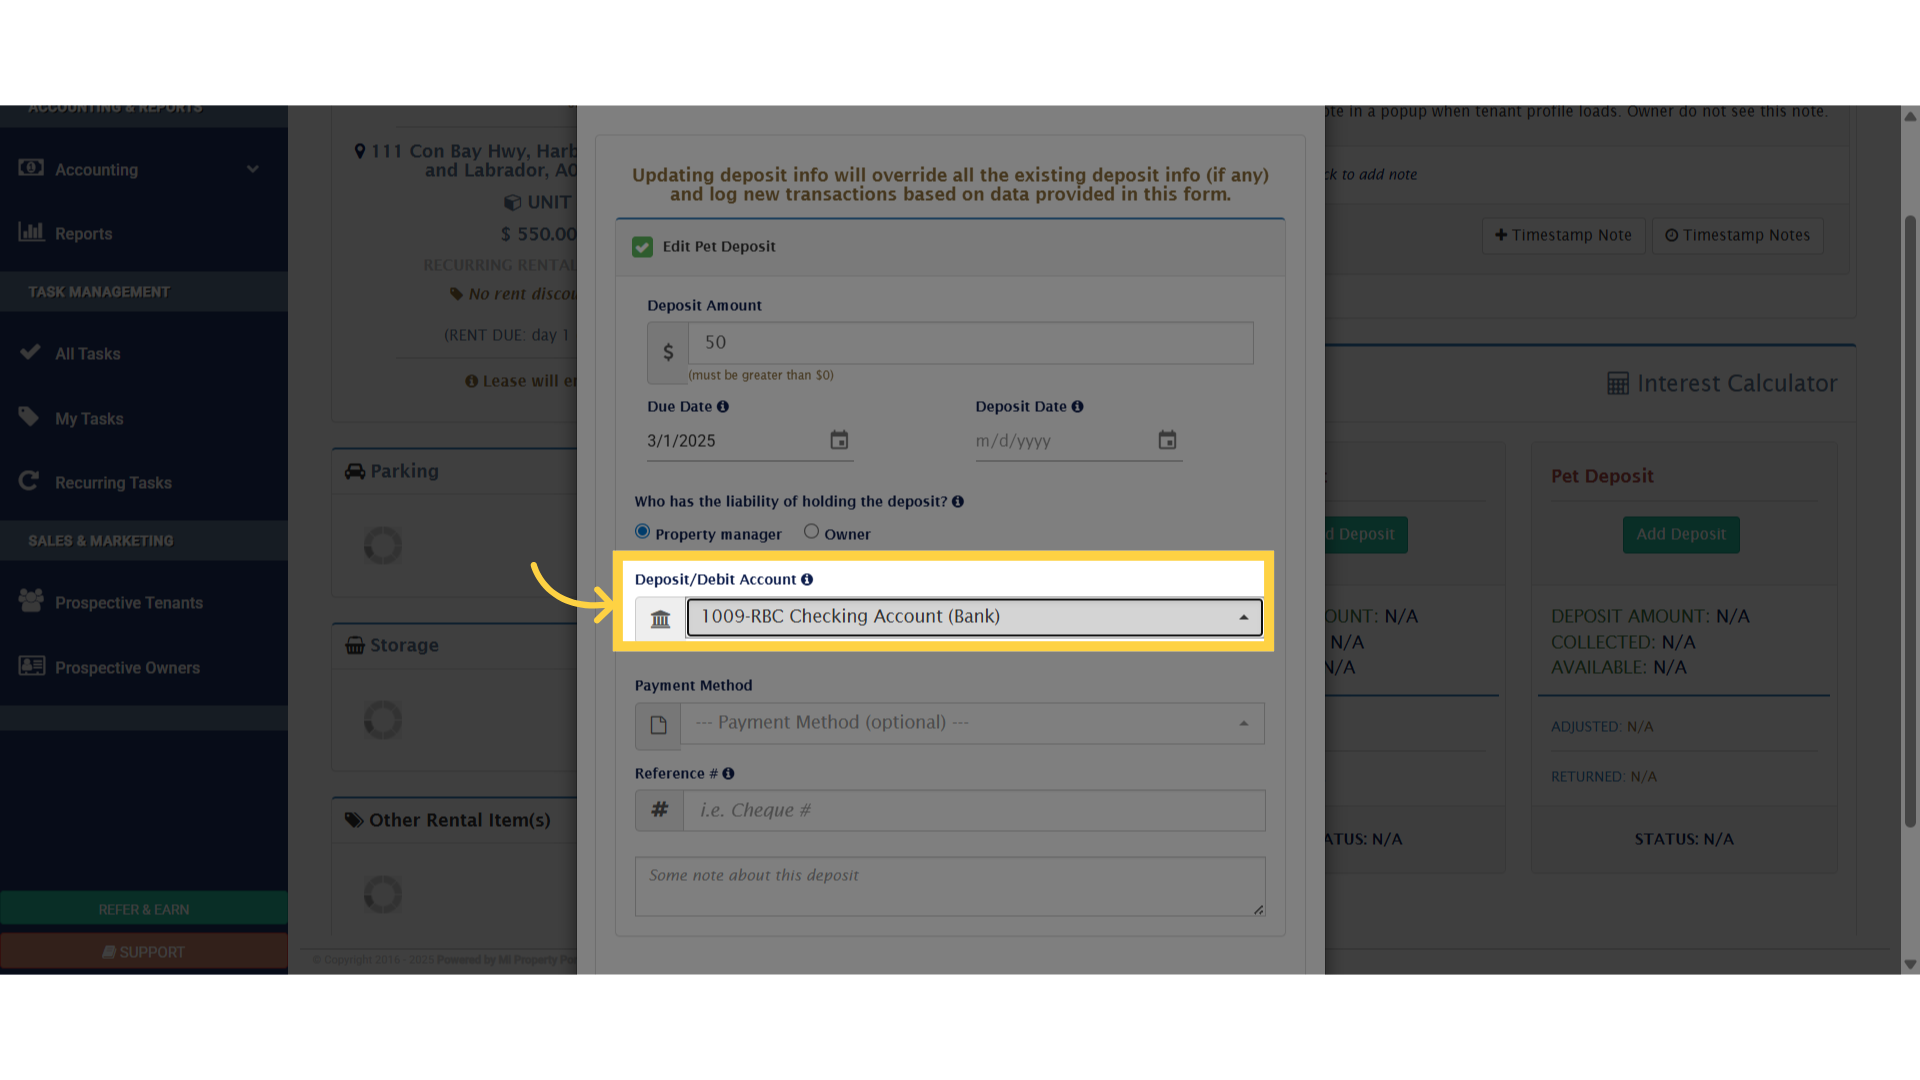Click the page vertical scrollbar
The image size is (1920, 1080).
point(1910,520)
